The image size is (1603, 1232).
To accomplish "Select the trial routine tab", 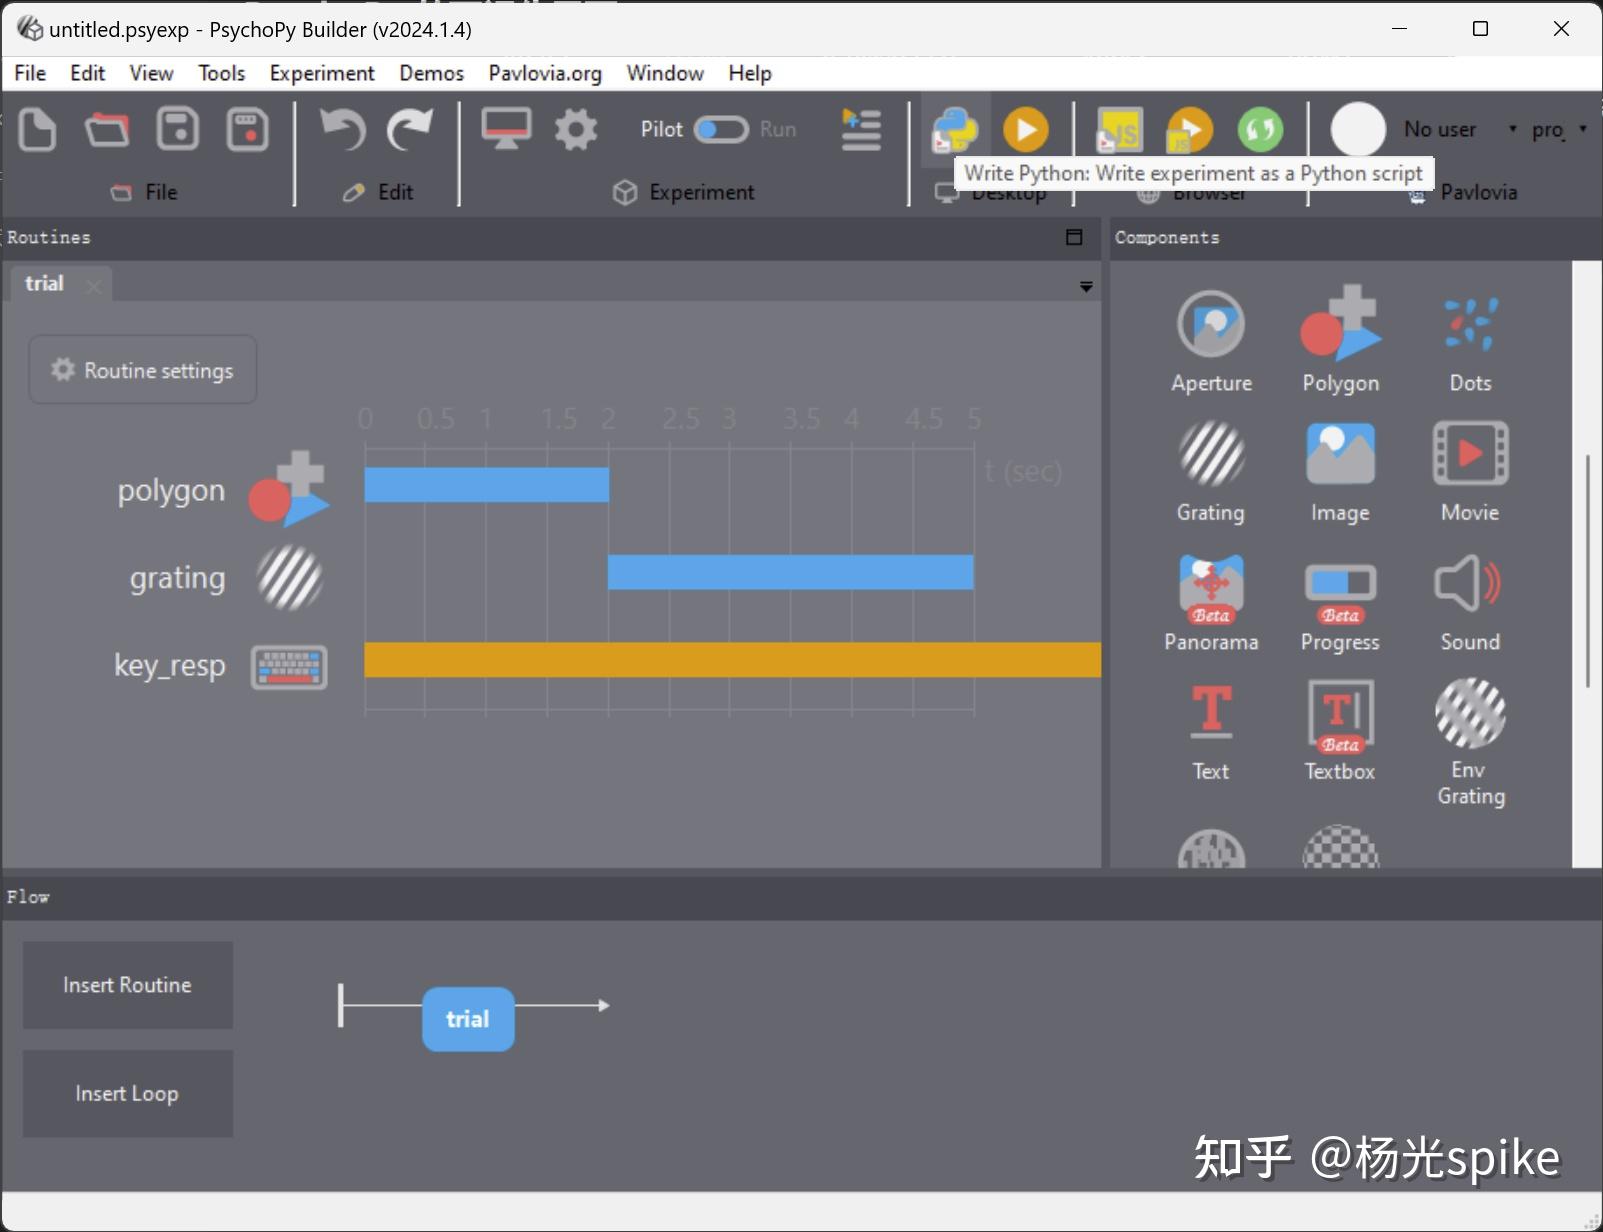I will point(43,283).
